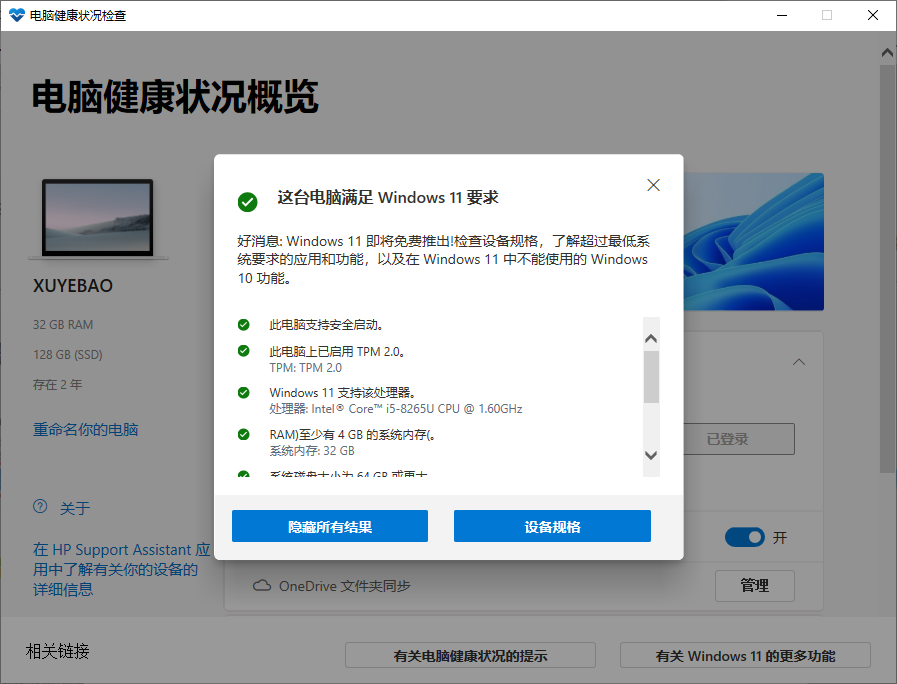Turn off the 开 toggle switch
The width and height of the screenshot is (897, 684).
745,537
